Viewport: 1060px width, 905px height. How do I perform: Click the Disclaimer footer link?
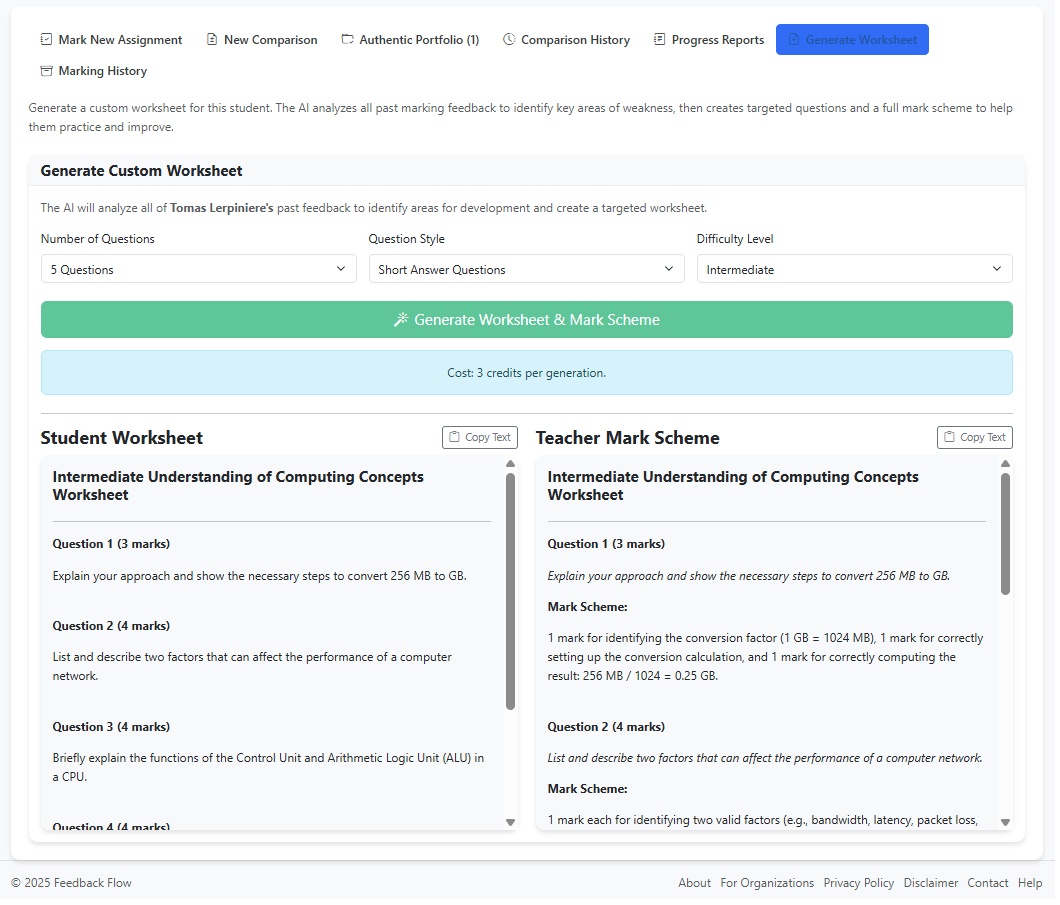pyautogui.click(x=930, y=883)
